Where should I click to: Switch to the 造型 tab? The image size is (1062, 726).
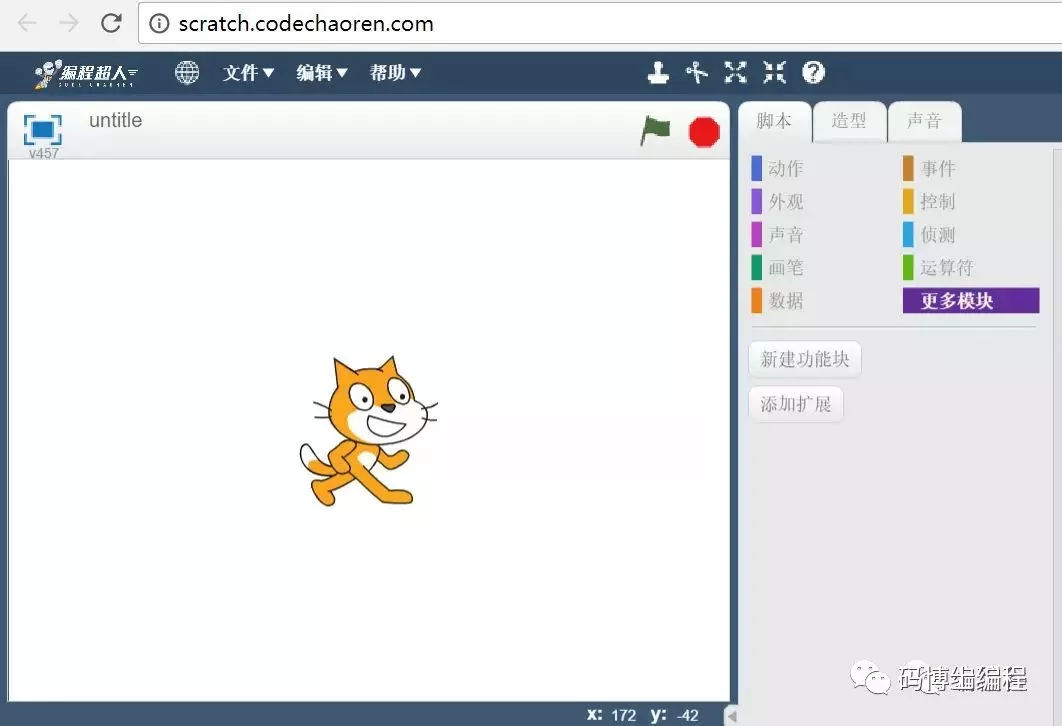[849, 121]
